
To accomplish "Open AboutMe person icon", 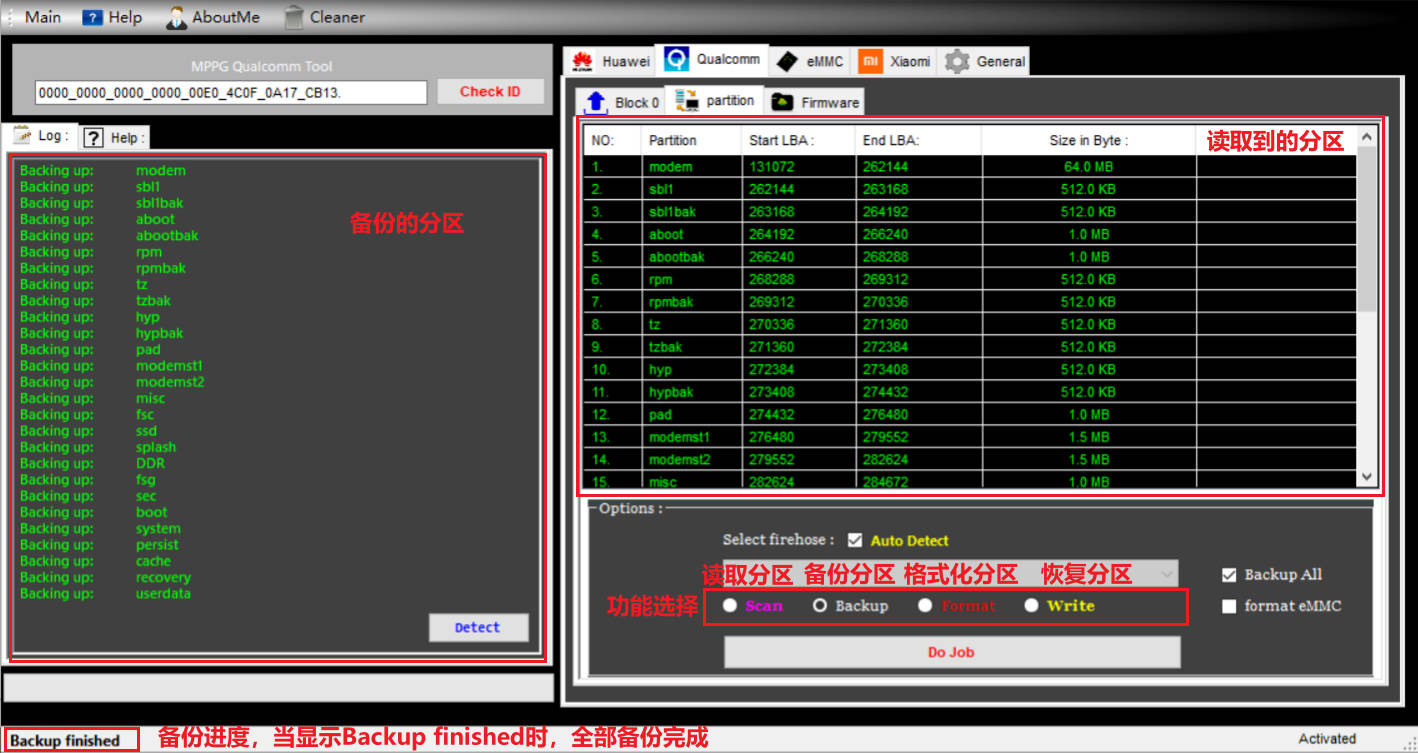I will tap(177, 17).
